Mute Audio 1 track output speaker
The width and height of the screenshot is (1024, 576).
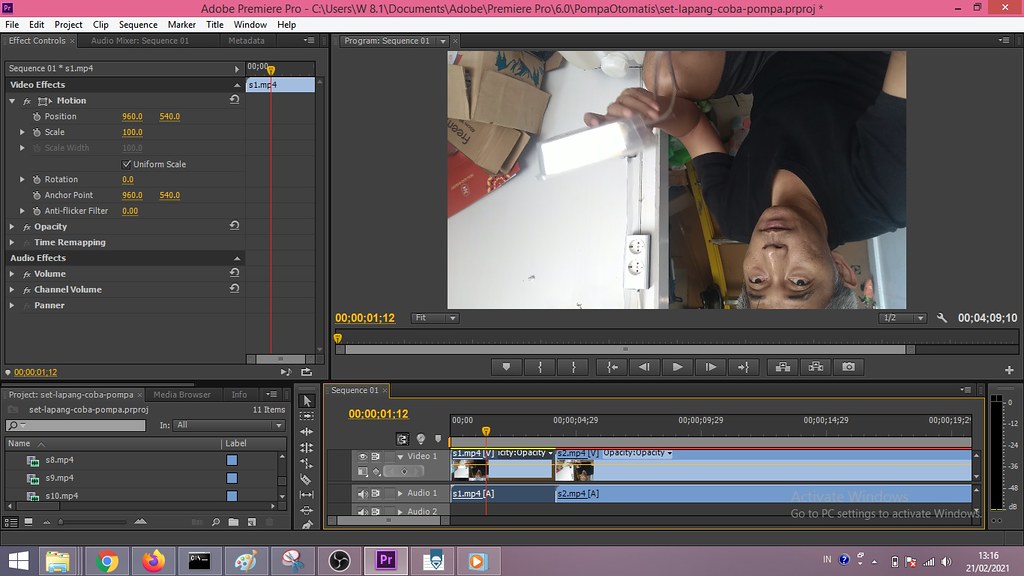pyautogui.click(x=362, y=493)
